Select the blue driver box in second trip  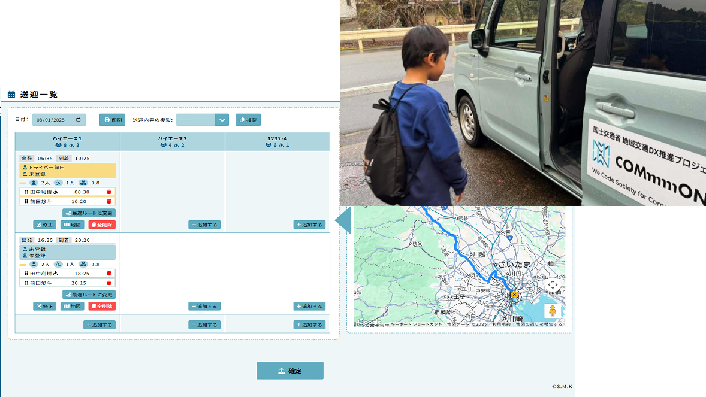click(68, 252)
